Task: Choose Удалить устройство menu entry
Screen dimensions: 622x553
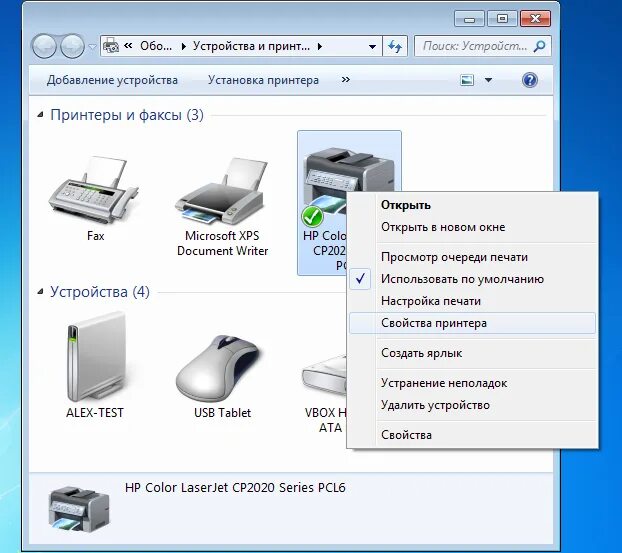Action: coord(472,405)
